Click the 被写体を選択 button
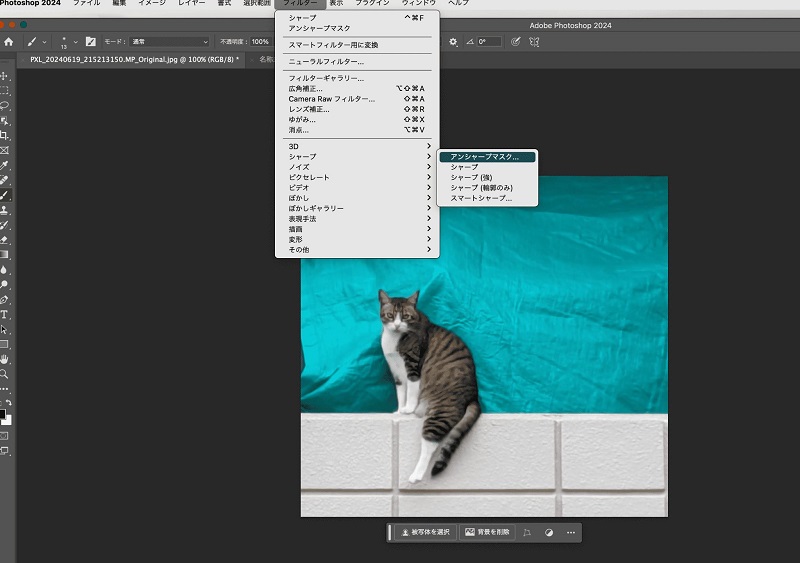The height and width of the screenshot is (563, 800). 425,532
